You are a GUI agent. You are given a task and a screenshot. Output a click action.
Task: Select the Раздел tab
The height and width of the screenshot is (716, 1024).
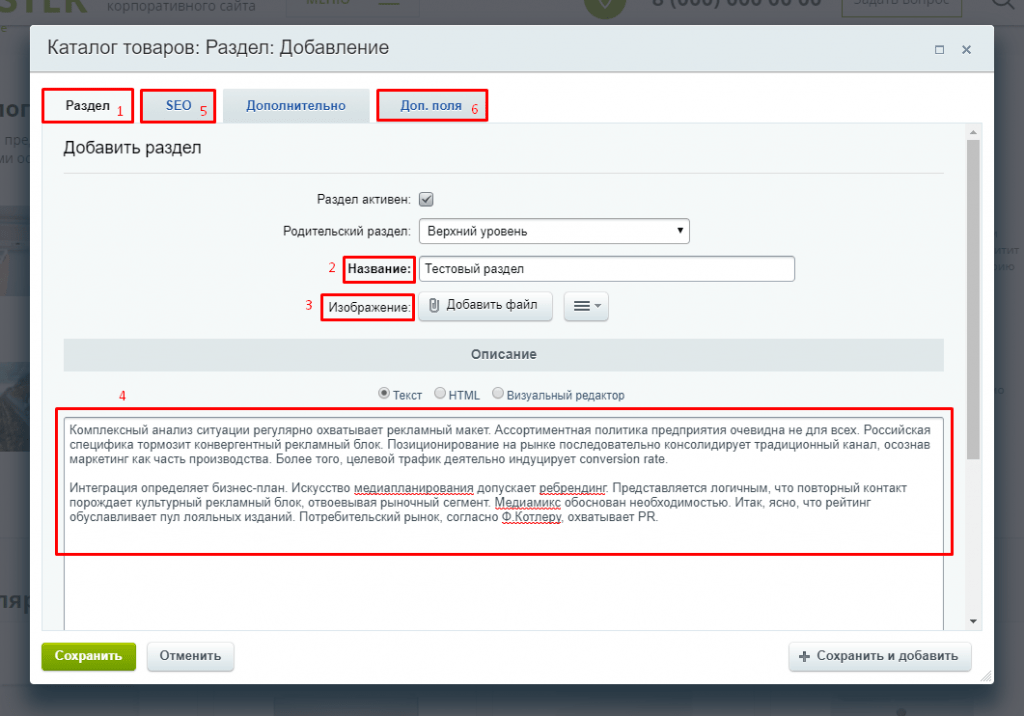87,105
